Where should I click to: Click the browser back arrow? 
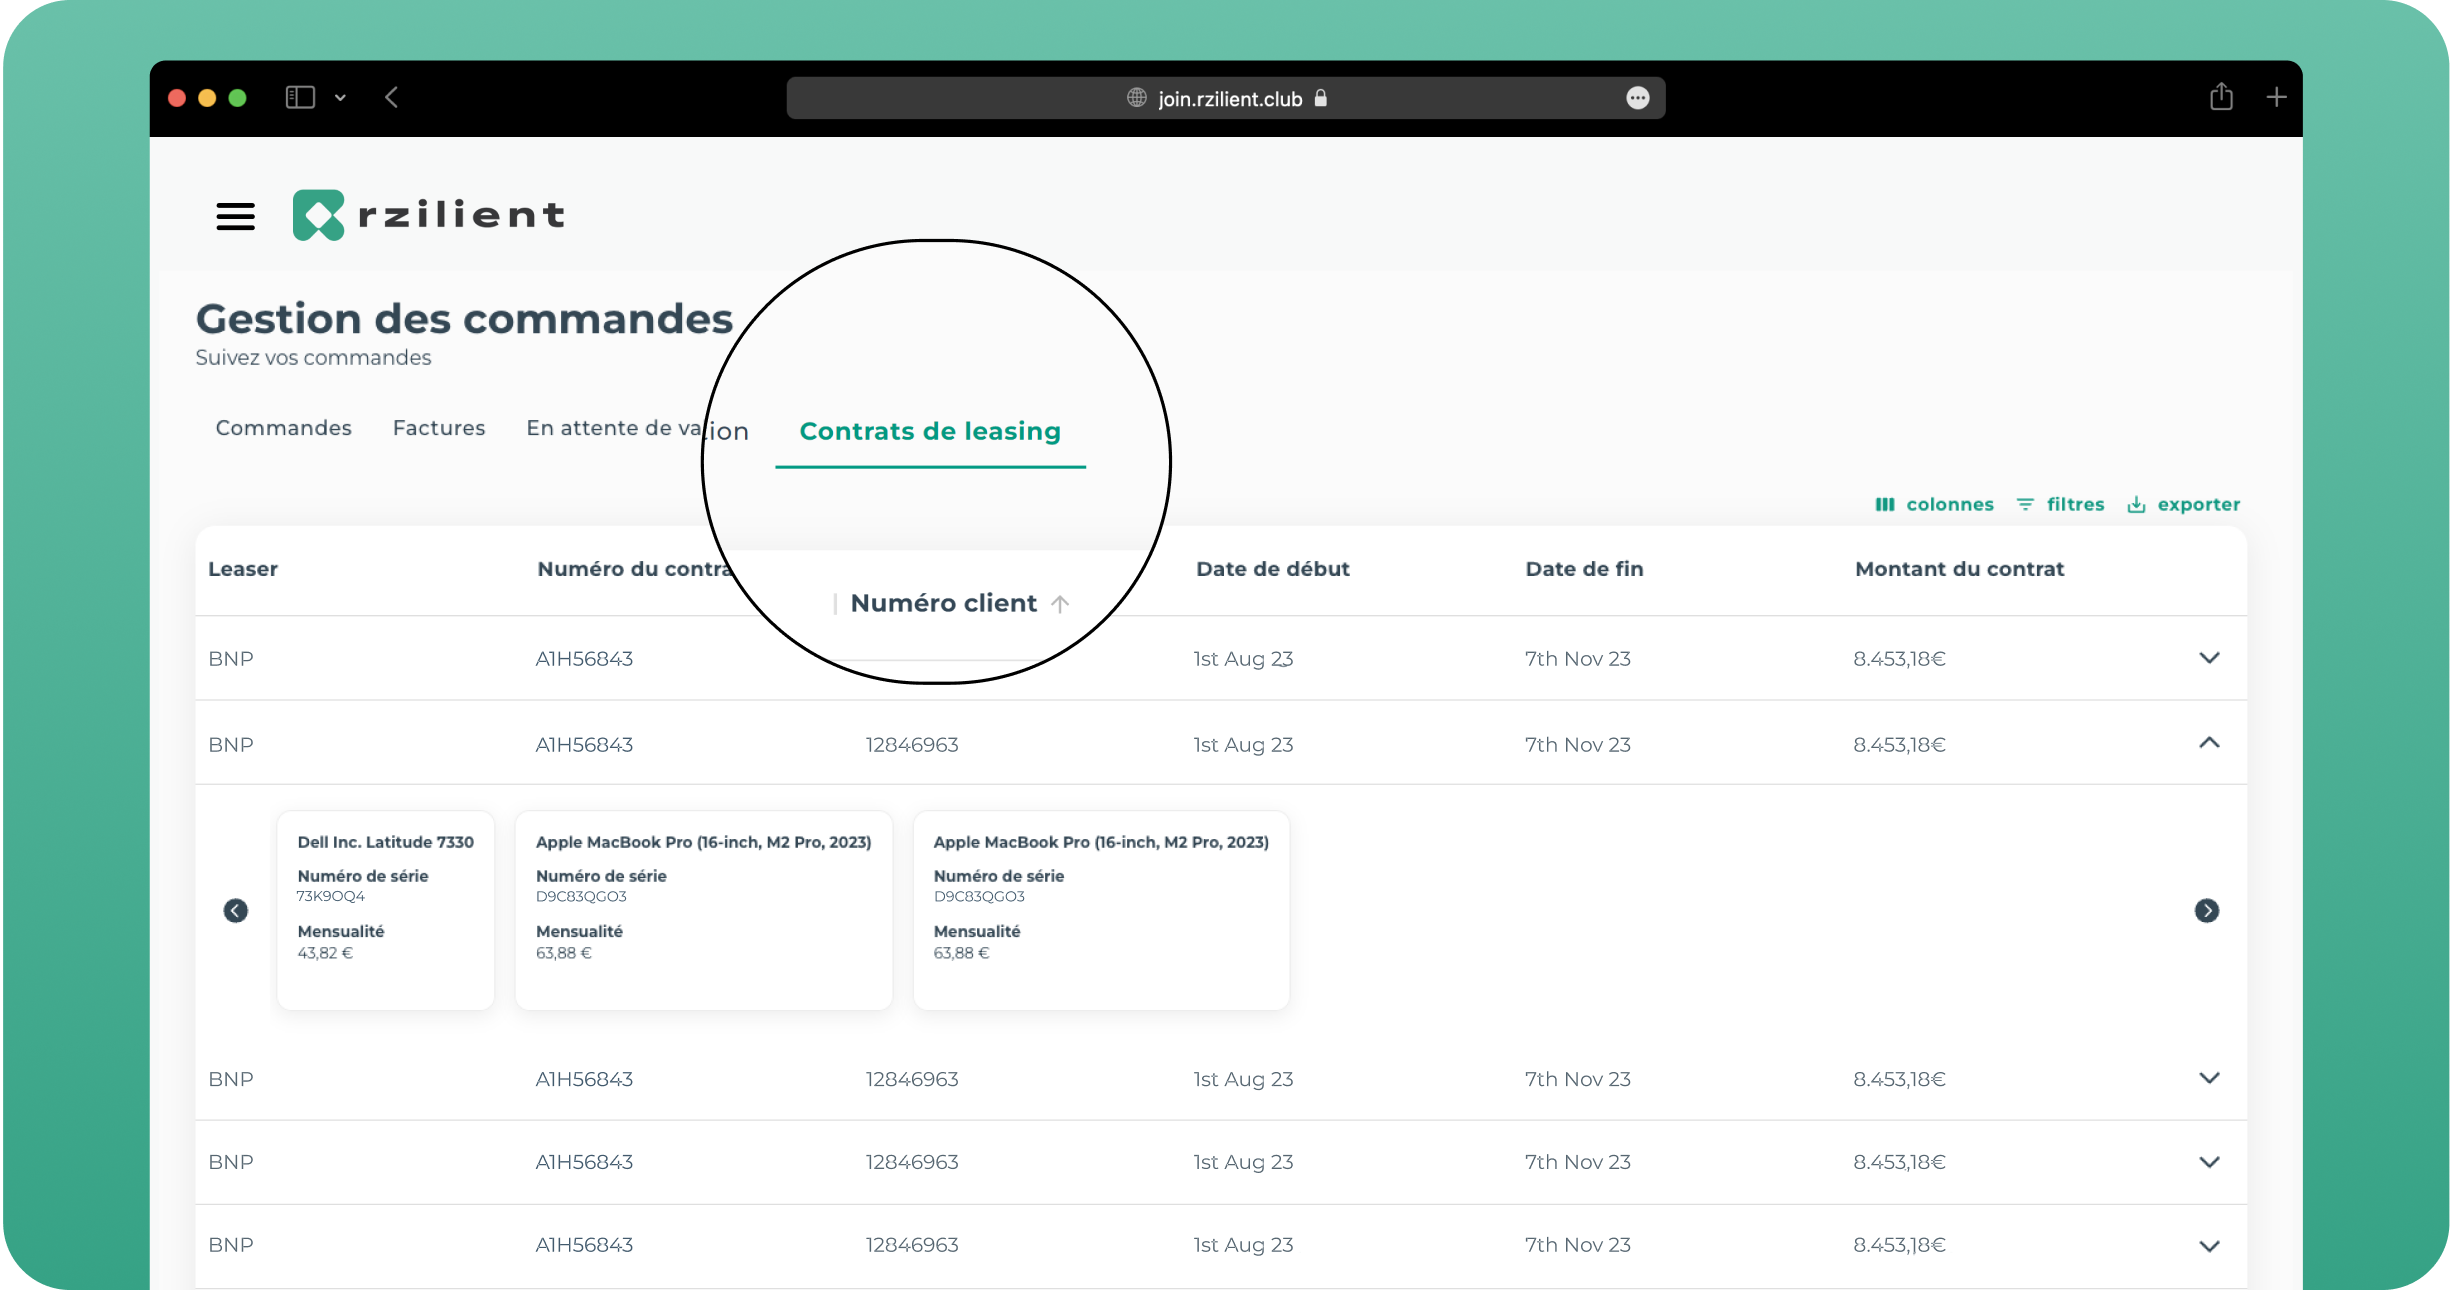392,97
